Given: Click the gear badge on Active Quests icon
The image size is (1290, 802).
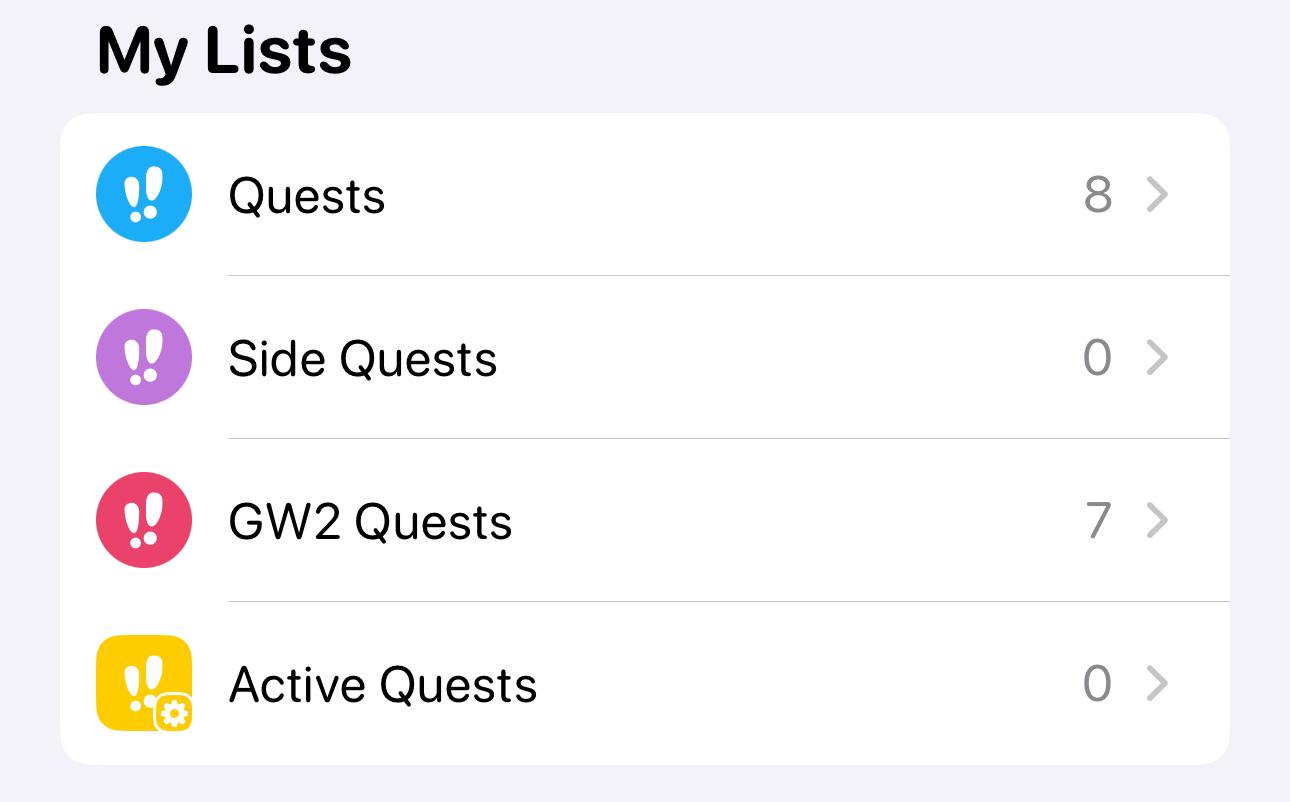Looking at the screenshot, I should click(x=176, y=712).
